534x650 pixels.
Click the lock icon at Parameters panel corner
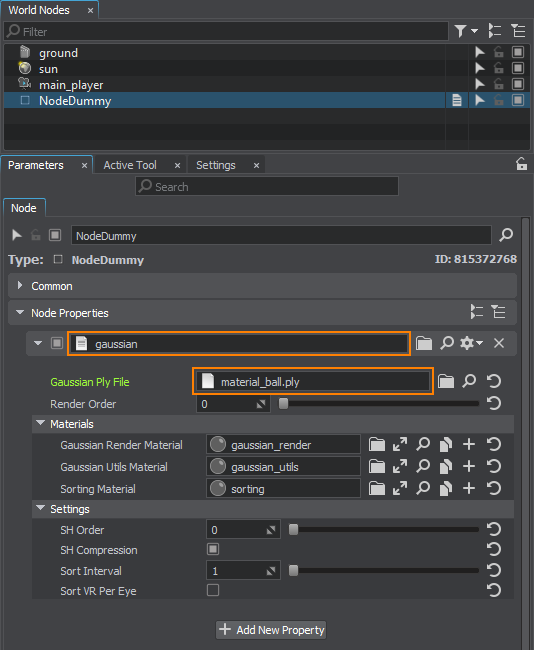click(x=521, y=164)
